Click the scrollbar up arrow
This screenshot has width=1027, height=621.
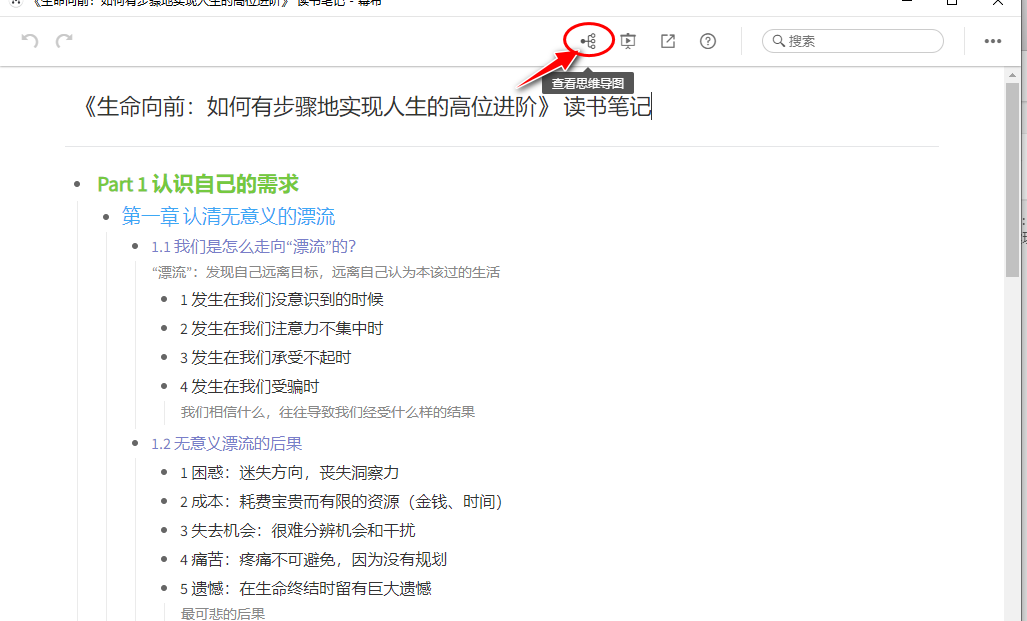[1013, 75]
